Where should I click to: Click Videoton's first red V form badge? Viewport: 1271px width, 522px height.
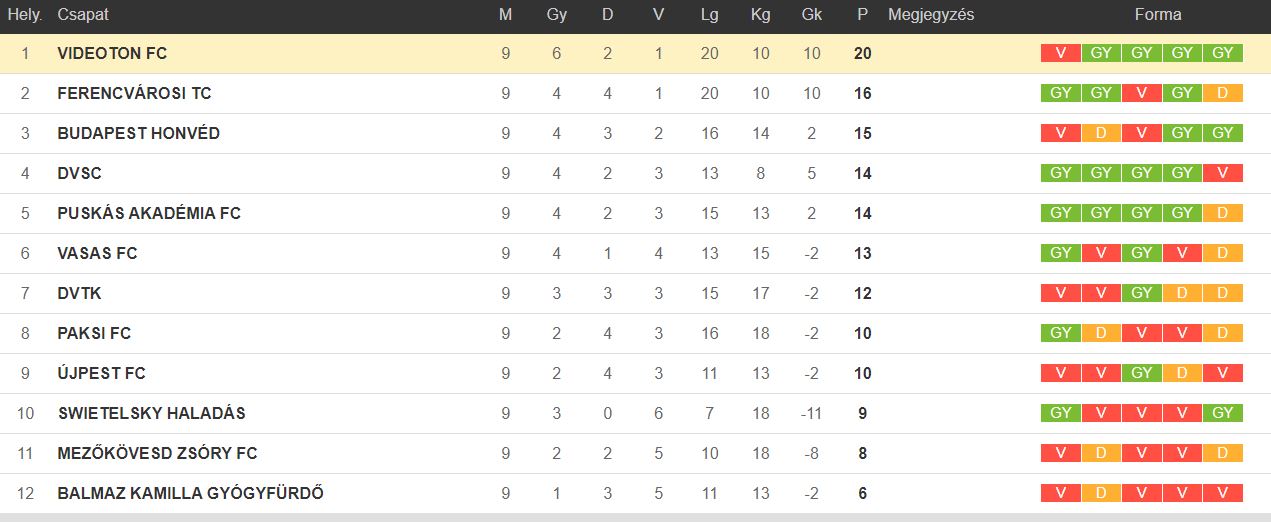(x=1061, y=53)
